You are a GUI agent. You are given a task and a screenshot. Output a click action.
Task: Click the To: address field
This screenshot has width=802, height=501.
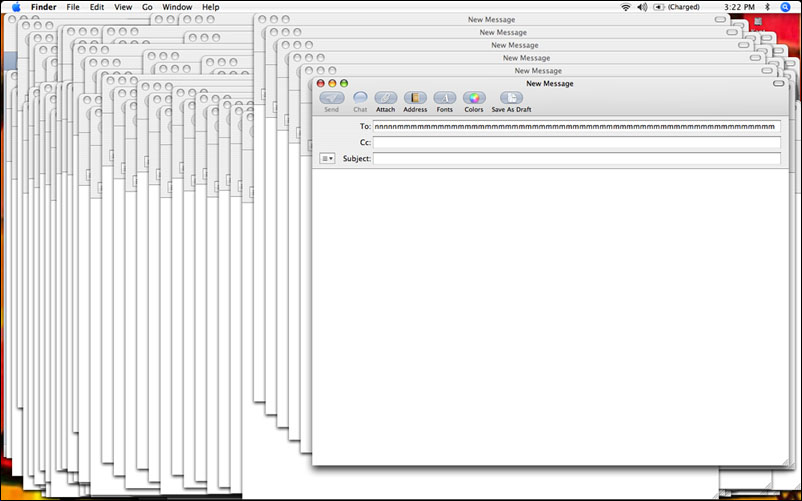pyautogui.click(x=576, y=126)
